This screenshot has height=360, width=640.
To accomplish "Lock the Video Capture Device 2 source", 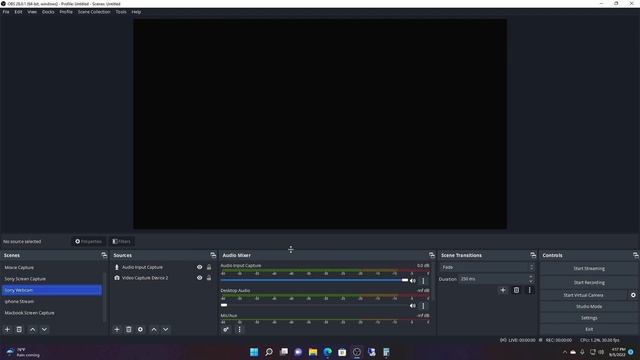I will [209, 278].
